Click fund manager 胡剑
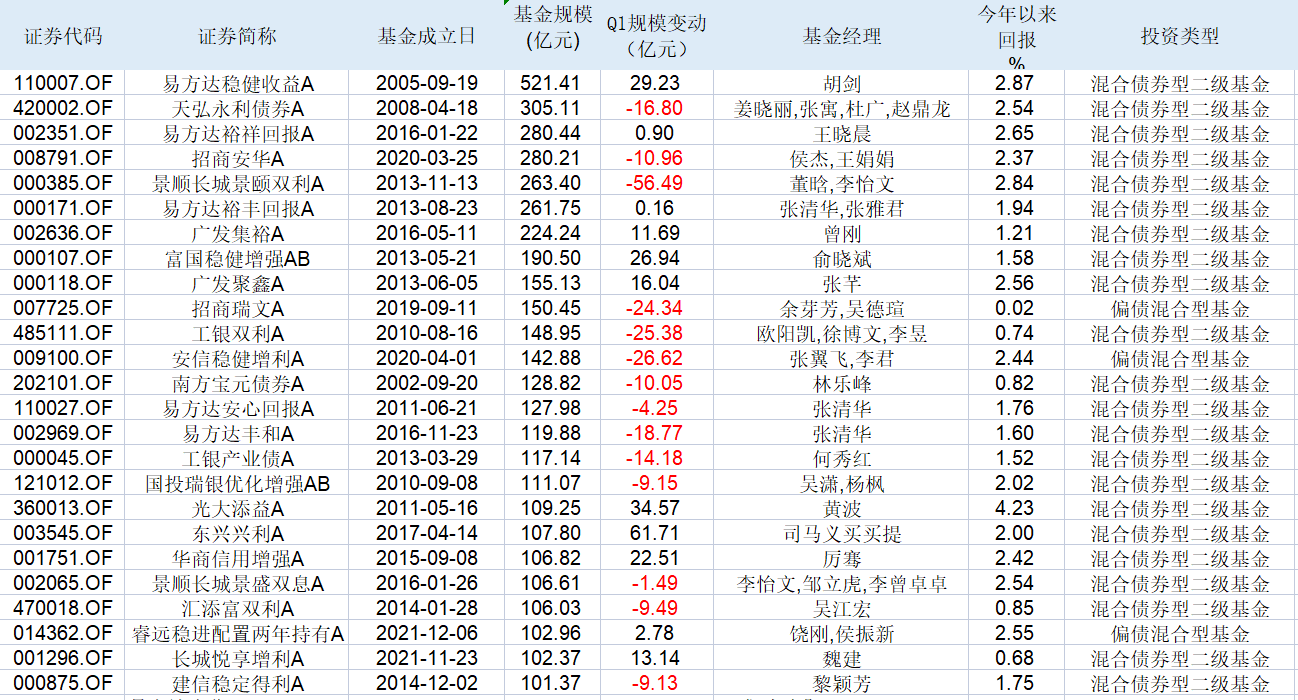This screenshot has height=700, width=1298. (x=842, y=84)
